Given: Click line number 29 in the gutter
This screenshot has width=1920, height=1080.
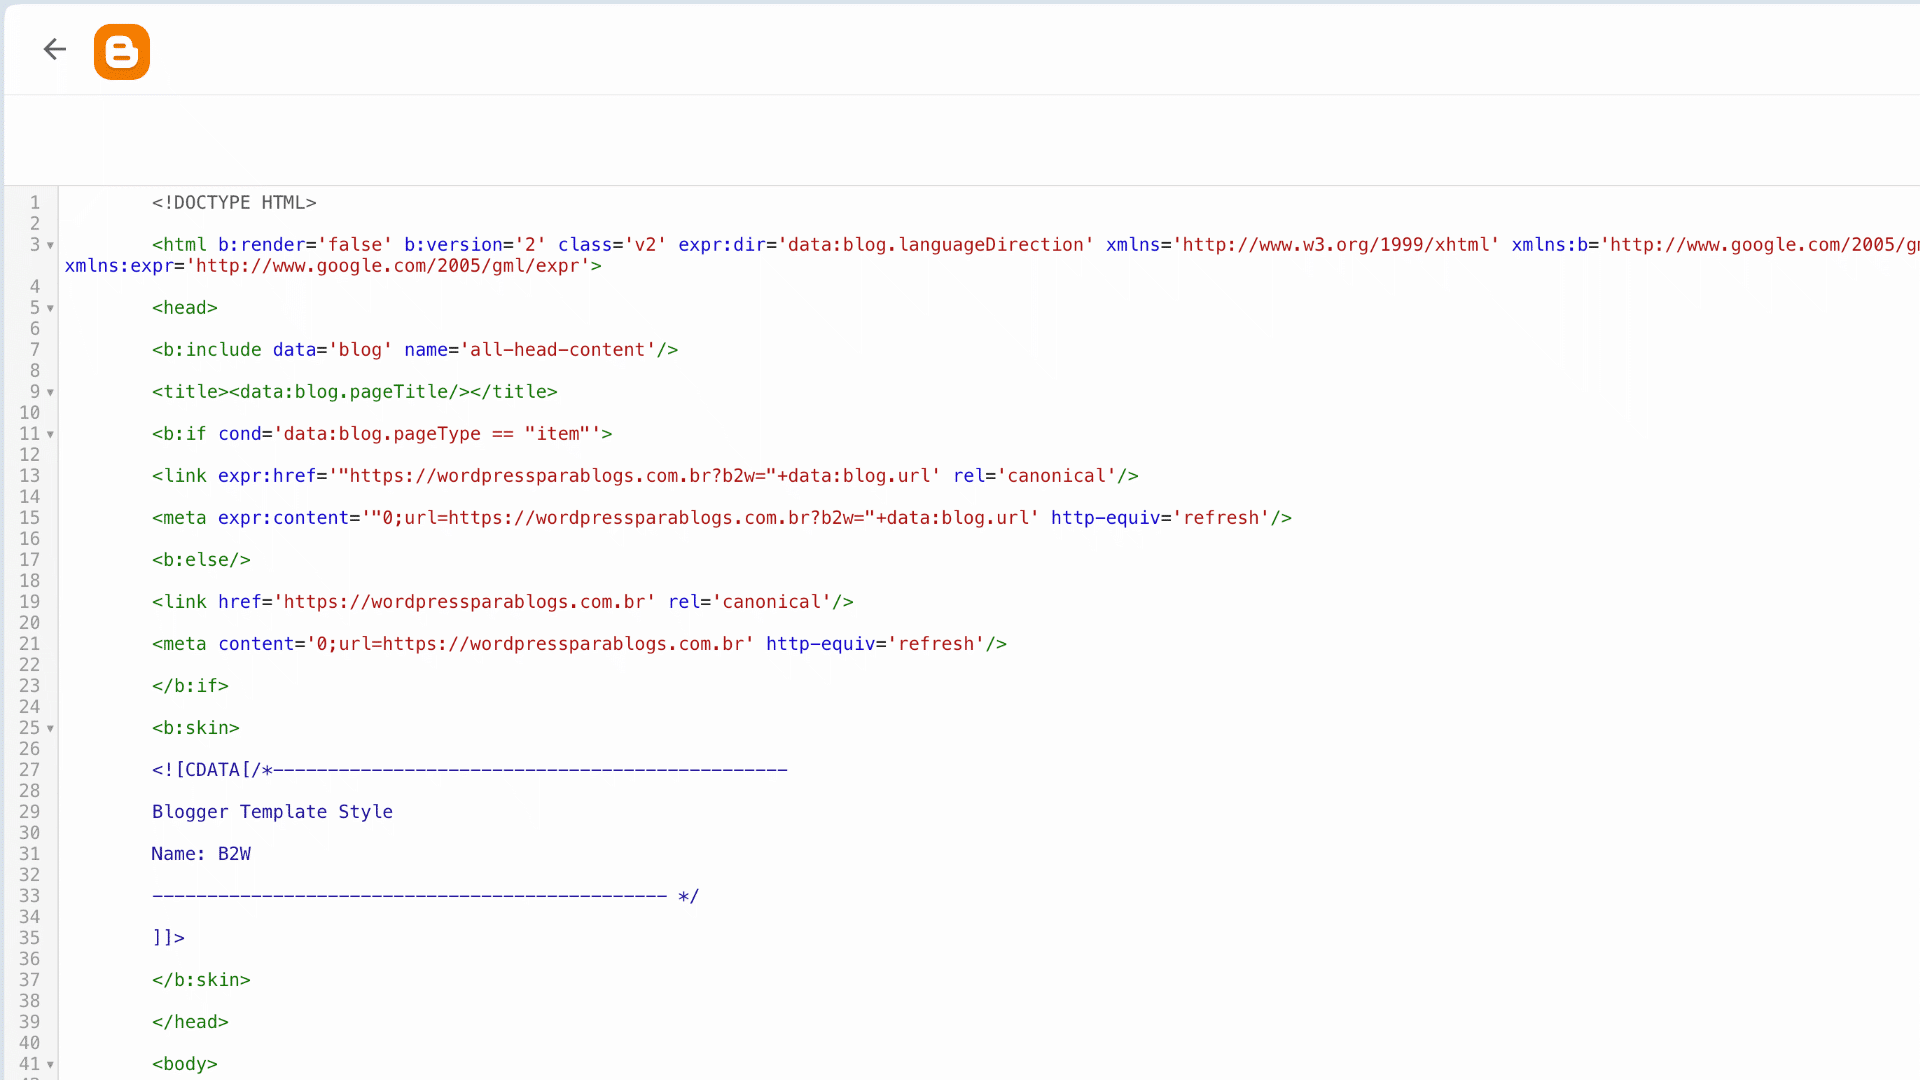Looking at the screenshot, I should [30, 812].
